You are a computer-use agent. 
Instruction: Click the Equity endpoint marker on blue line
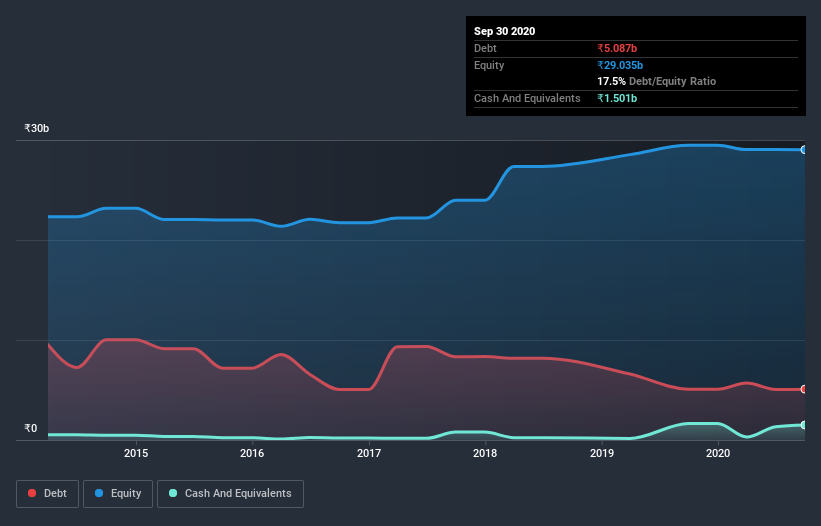coord(804,150)
